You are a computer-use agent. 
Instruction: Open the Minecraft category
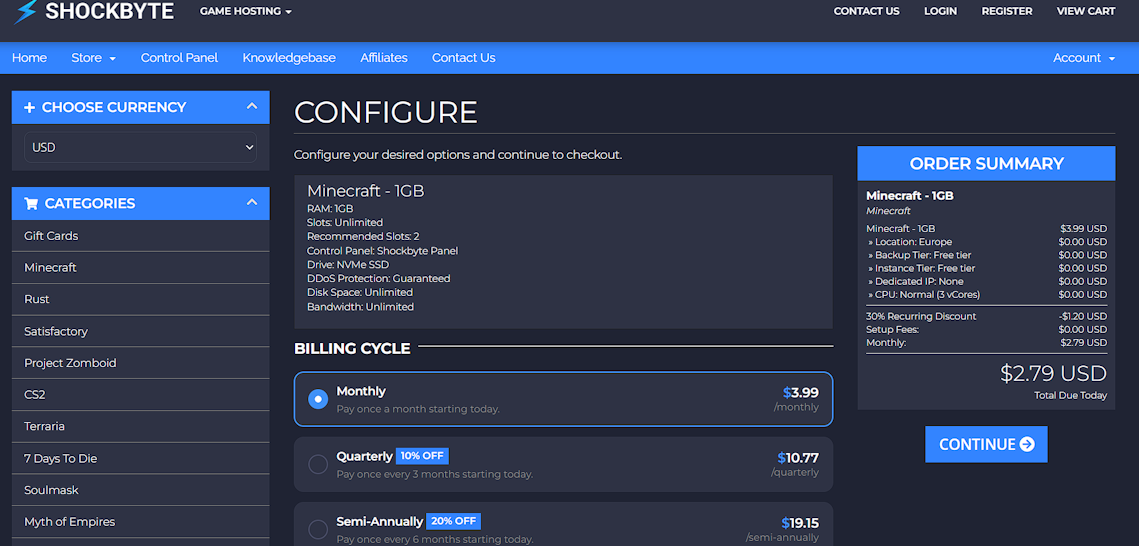tap(140, 268)
